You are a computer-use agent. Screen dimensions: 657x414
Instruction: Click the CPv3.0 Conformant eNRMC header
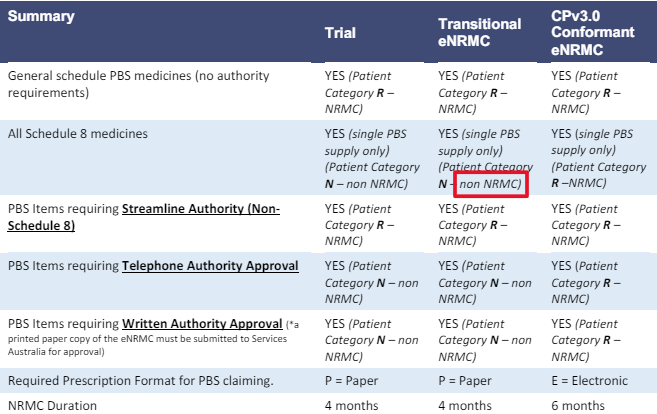[592, 32]
